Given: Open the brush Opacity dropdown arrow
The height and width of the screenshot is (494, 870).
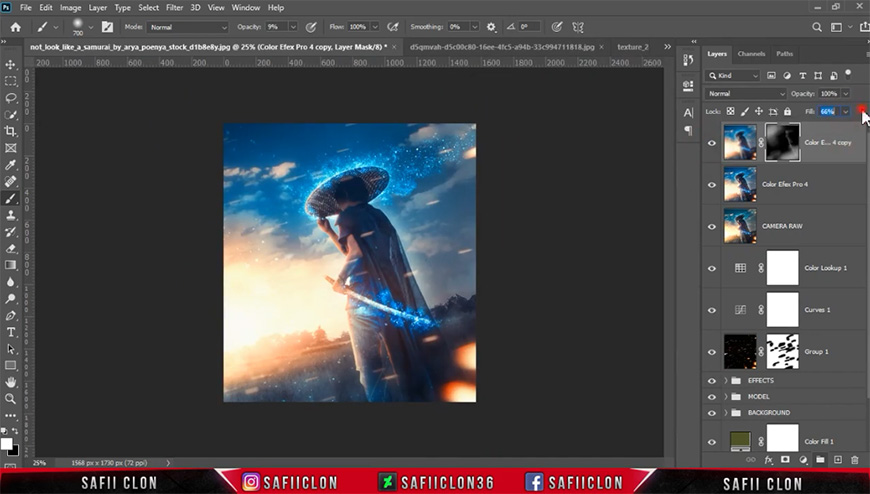Looking at the screenshot, I should click(x=293, y=27).
